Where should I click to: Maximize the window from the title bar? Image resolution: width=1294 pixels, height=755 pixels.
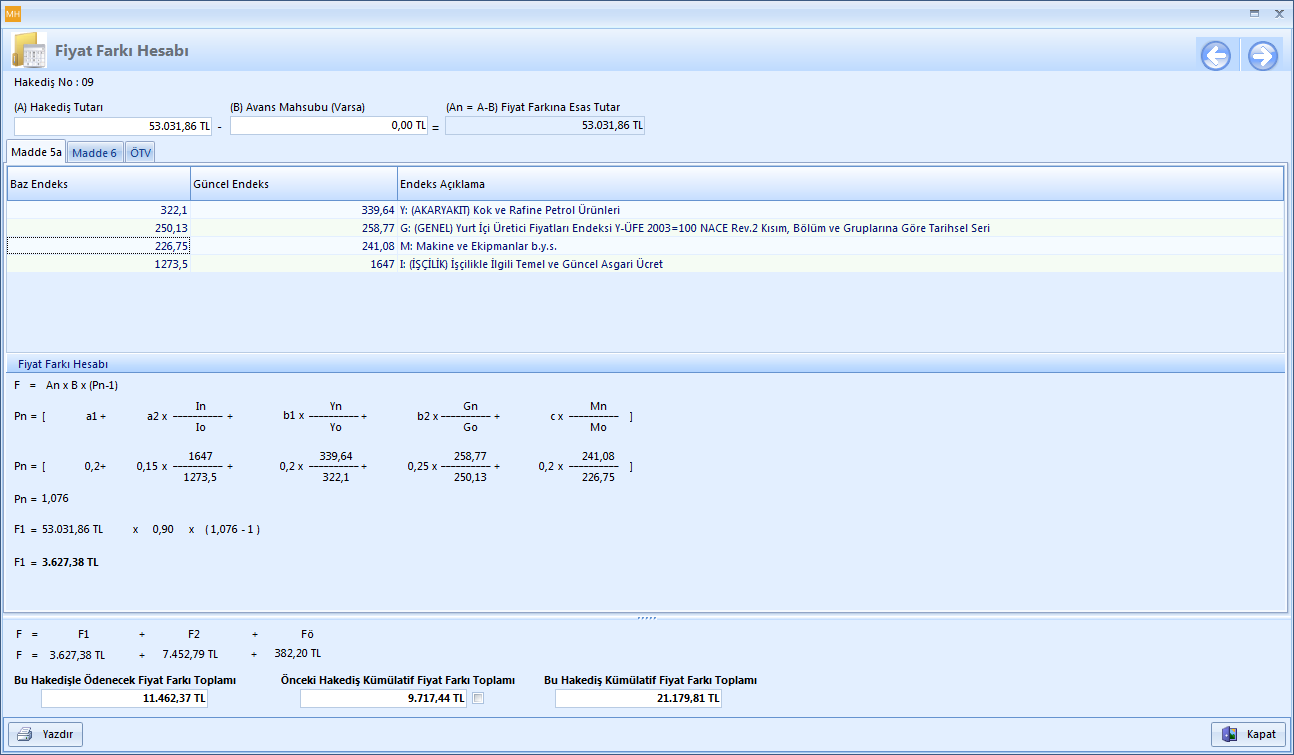tap(1254, 13)
